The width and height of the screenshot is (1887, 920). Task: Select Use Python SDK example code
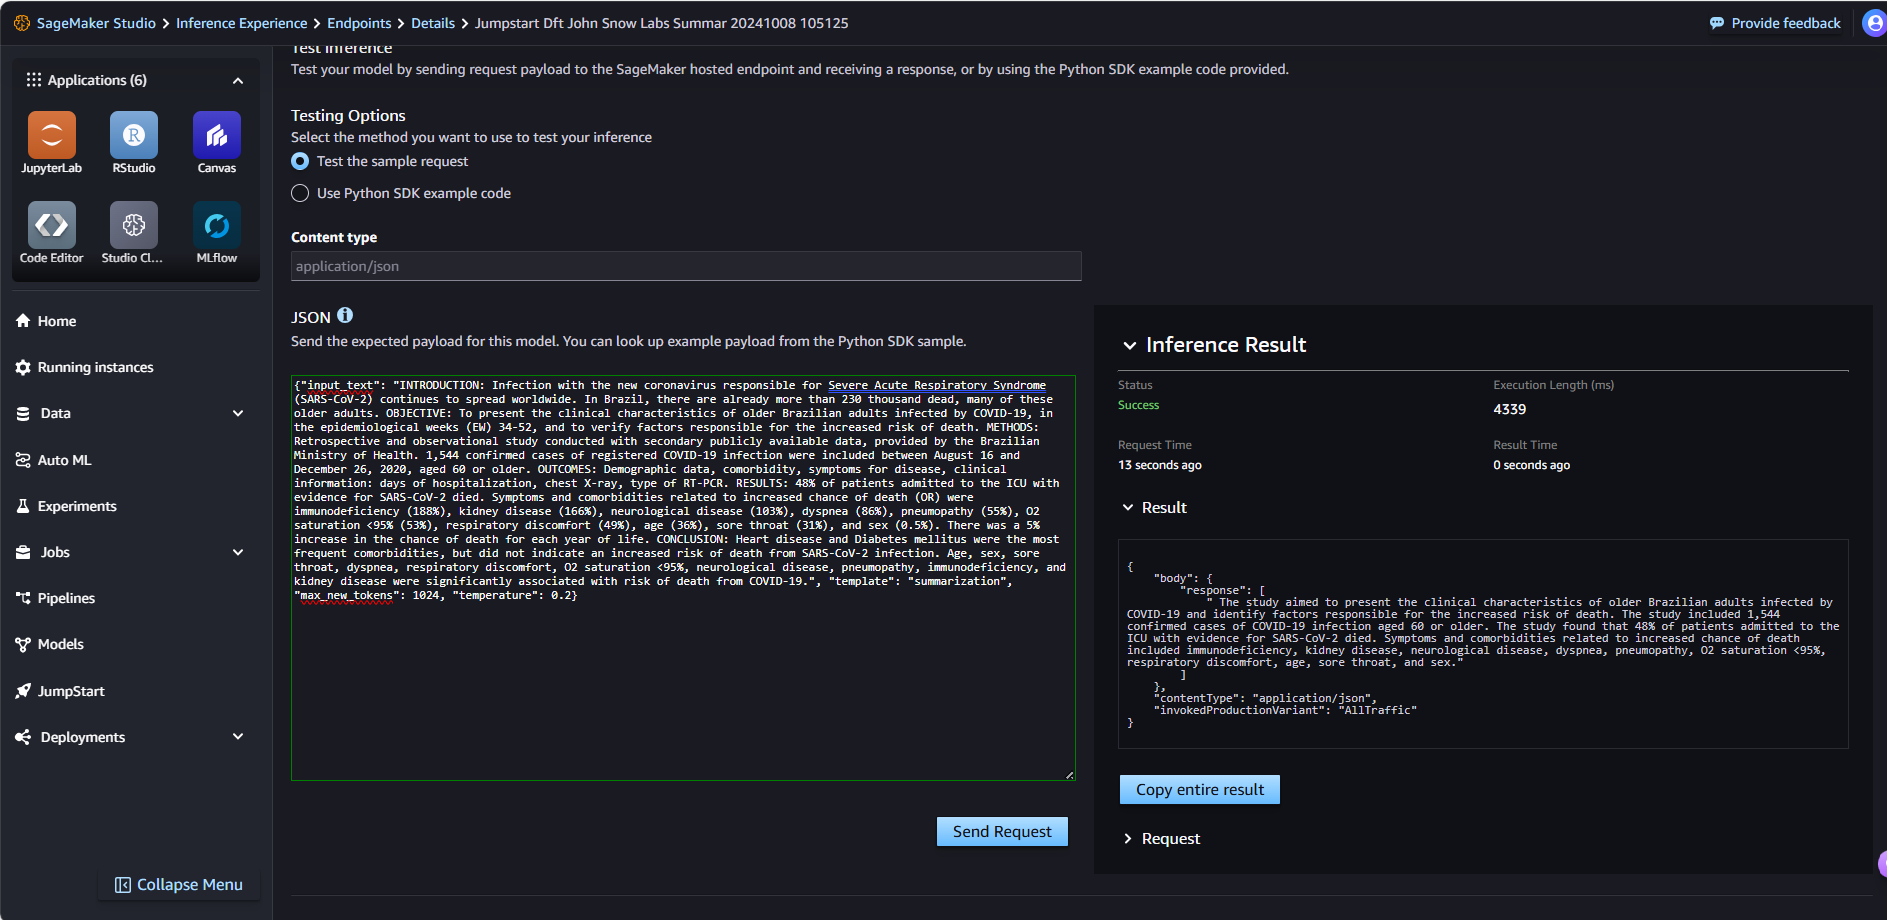[300, 193]
